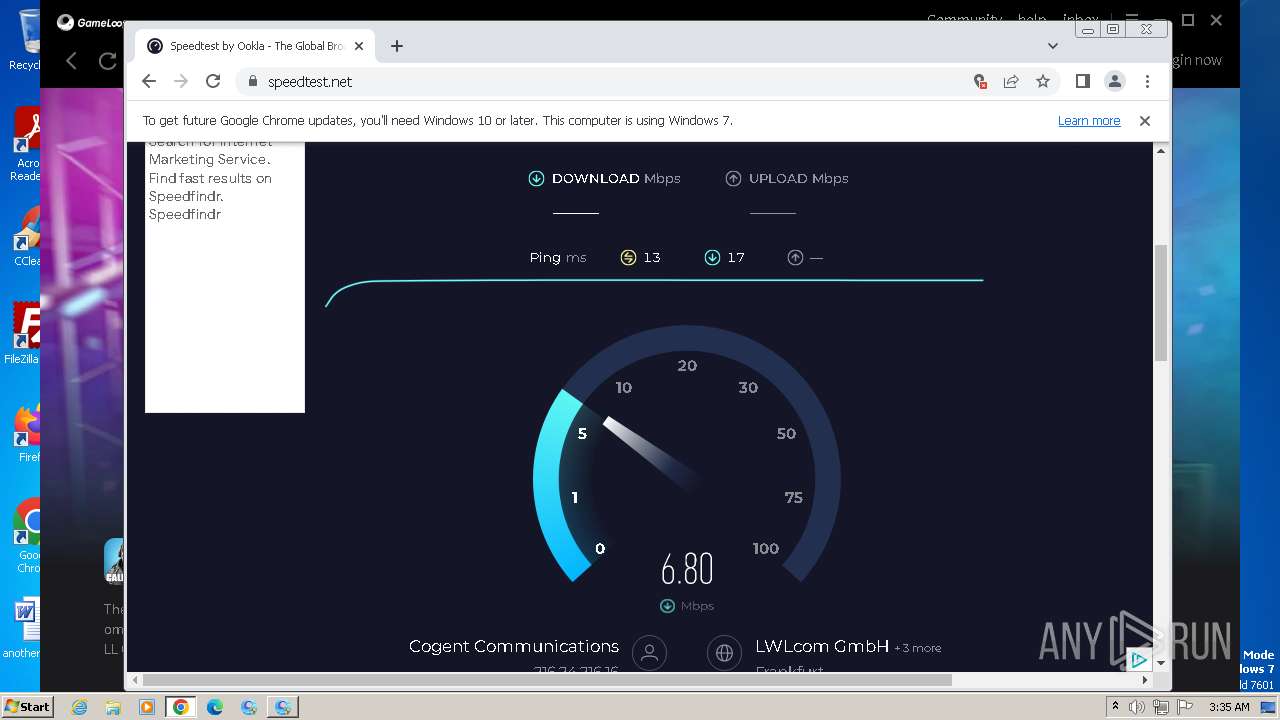
Task: Click the padlock site info icon
Action: pyautogui.click(x=252, y=82)
